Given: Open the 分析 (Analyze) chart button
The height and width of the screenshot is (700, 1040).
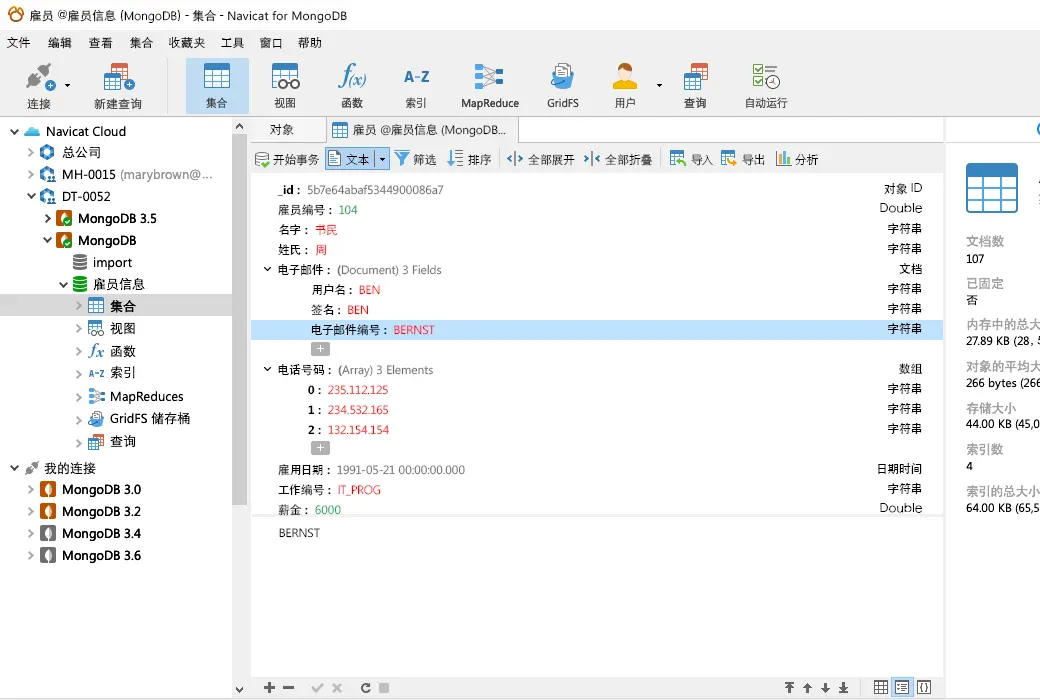Looking at the screenshot, I should pyautogui.click(x=797, y=159).
